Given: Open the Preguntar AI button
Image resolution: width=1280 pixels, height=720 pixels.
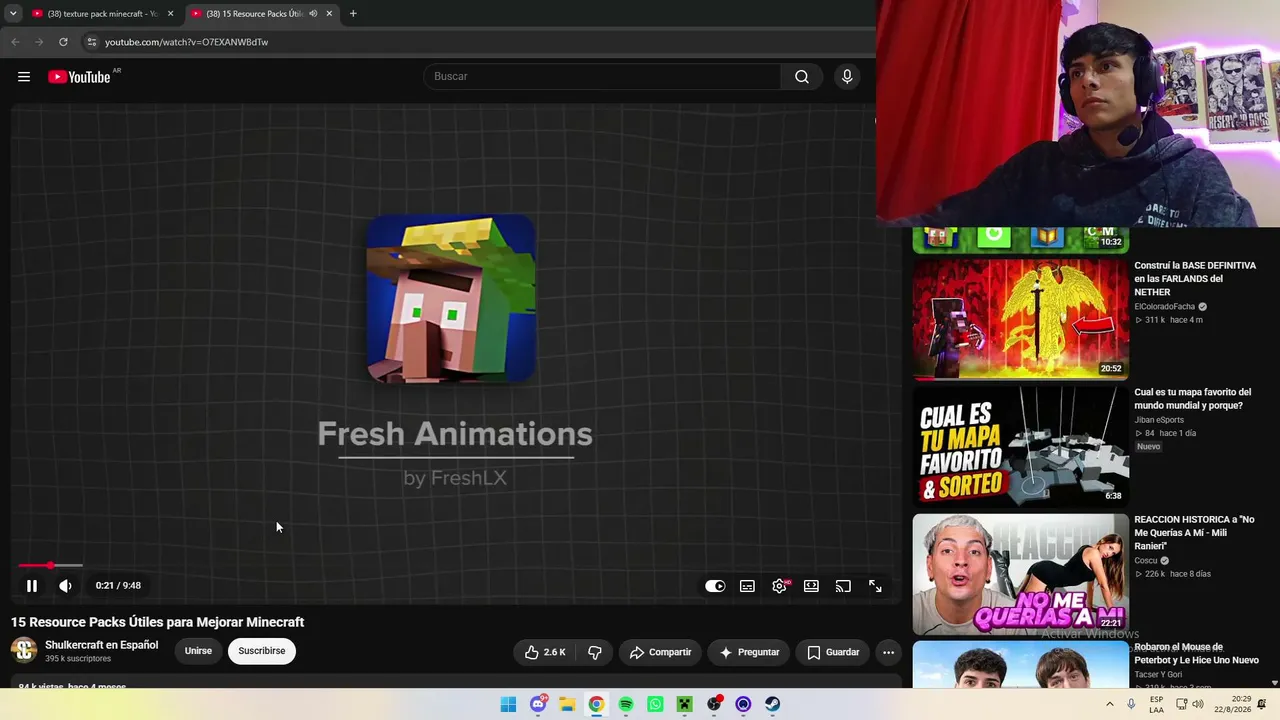Looking at the screenshot, I should pyautogui.click(x=749, y=652).
